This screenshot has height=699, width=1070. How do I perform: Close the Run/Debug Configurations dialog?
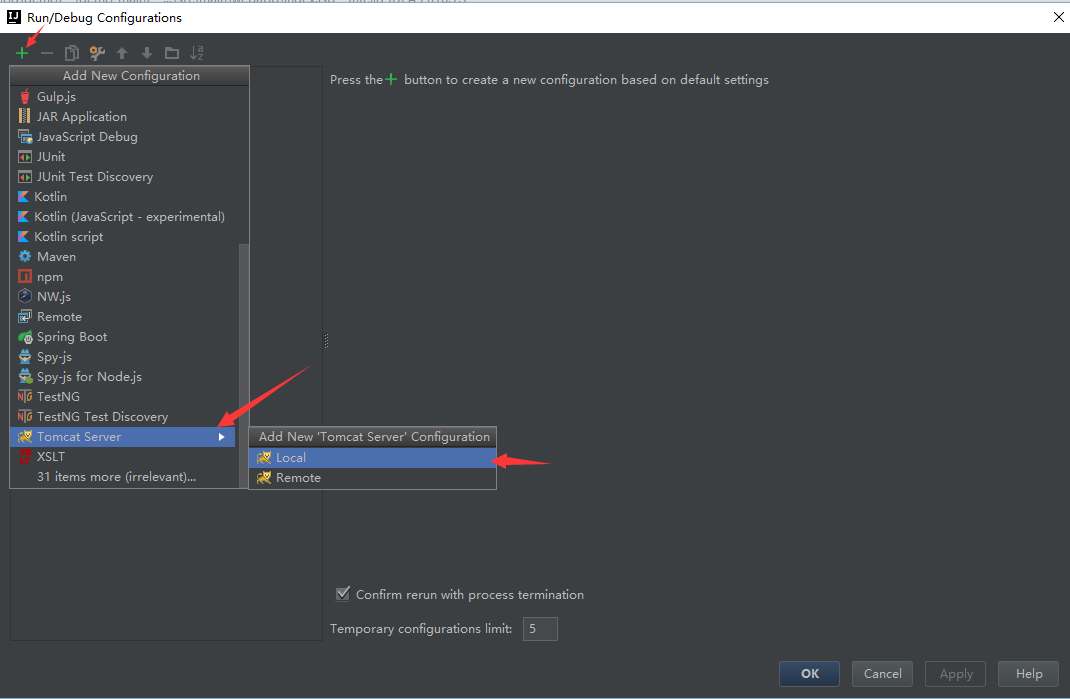(1058, 17)
